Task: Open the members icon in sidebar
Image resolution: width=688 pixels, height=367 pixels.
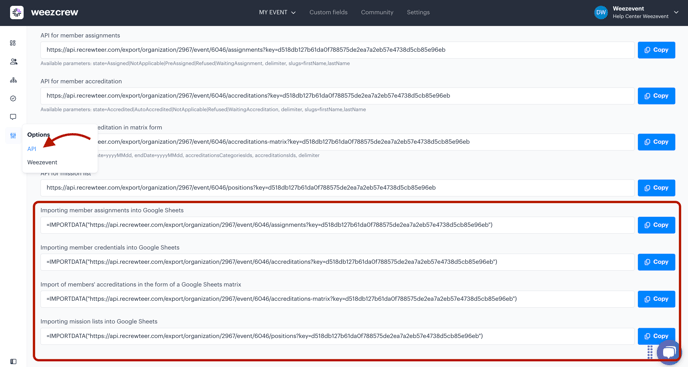Action: (13, 61)
